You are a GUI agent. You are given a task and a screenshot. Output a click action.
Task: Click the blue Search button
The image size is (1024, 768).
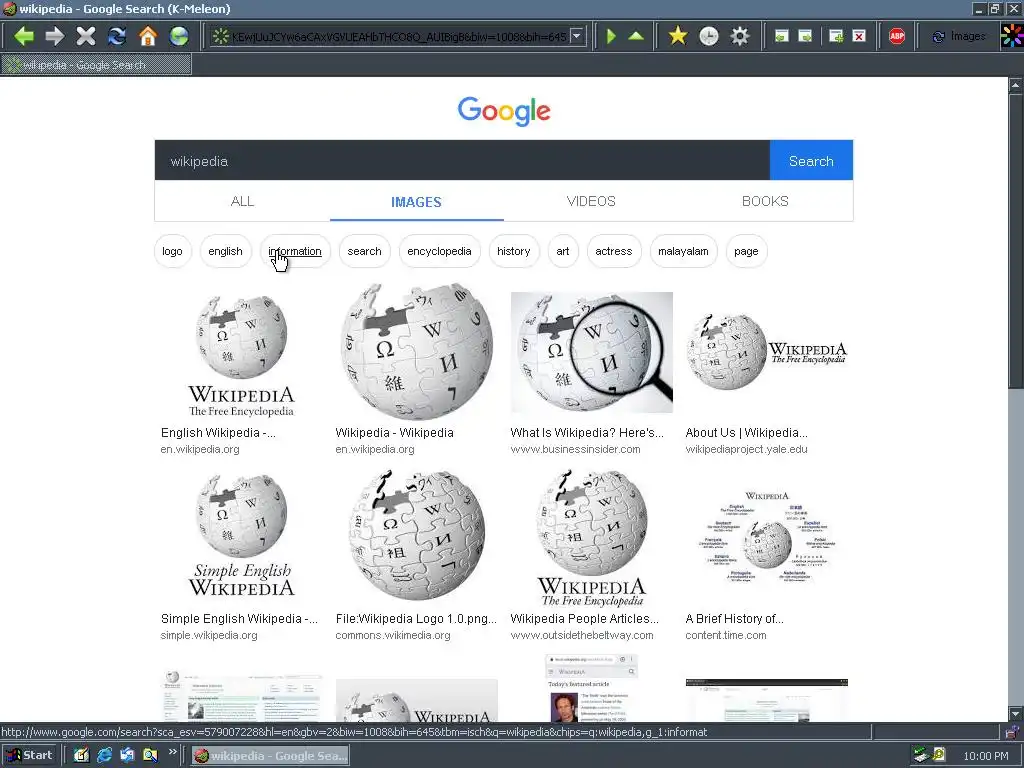811,161
